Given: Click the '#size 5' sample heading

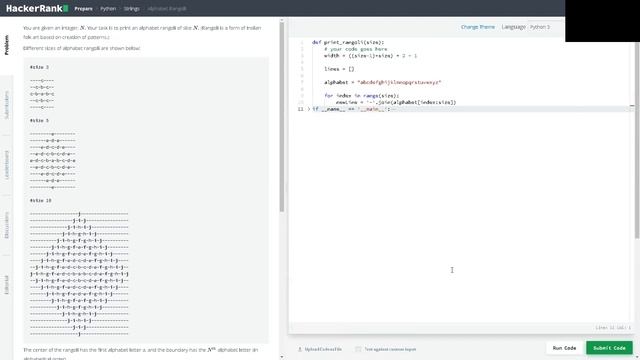Looking at the screenshot, I should (x=39, y=121).
